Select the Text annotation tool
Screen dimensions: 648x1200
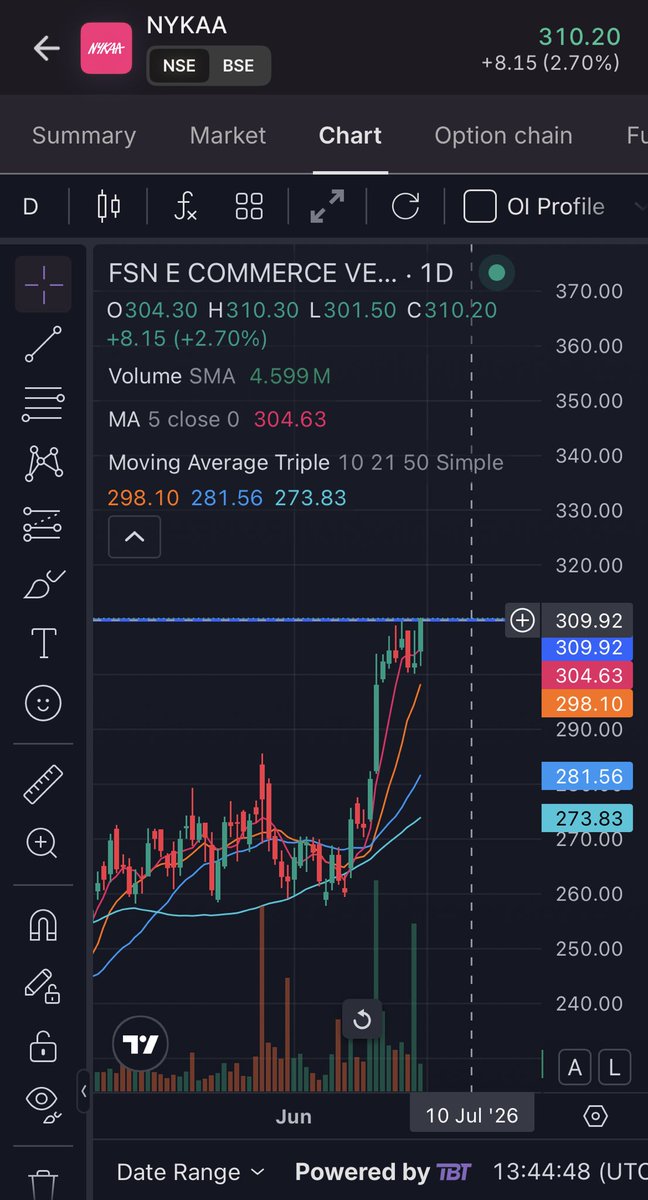[43, 644]
